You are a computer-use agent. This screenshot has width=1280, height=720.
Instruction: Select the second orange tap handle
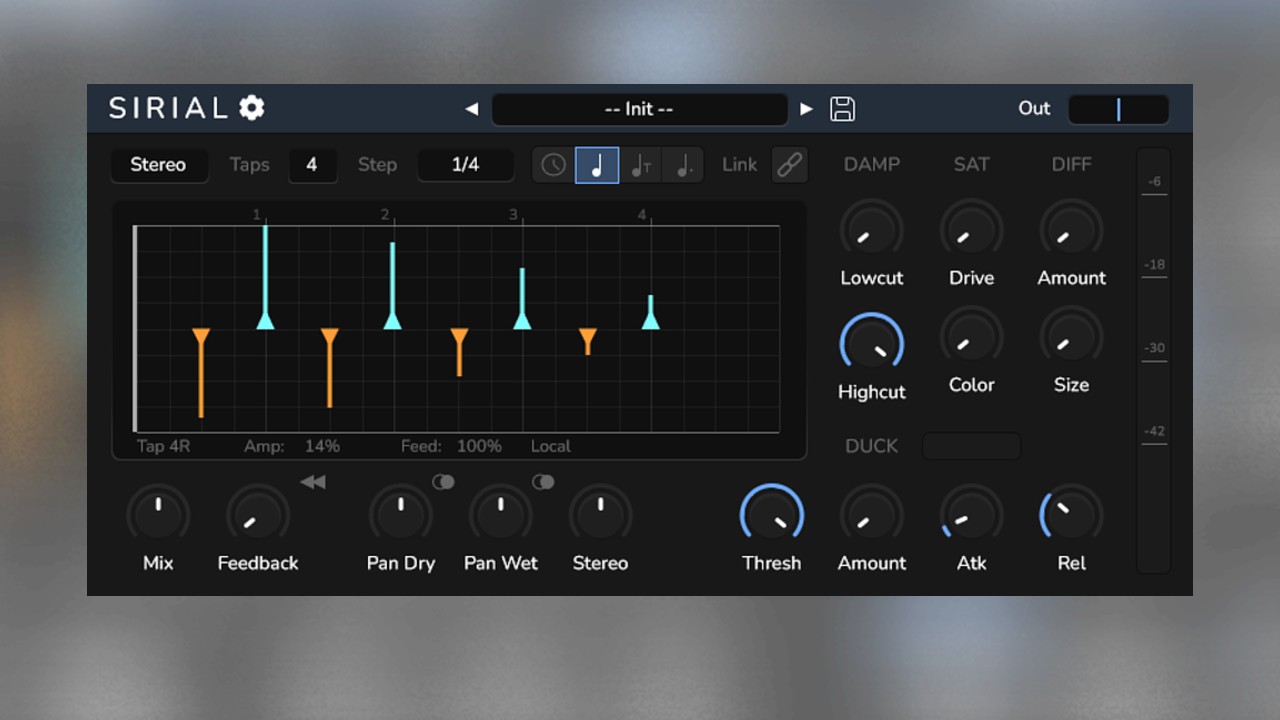point(330,336)
